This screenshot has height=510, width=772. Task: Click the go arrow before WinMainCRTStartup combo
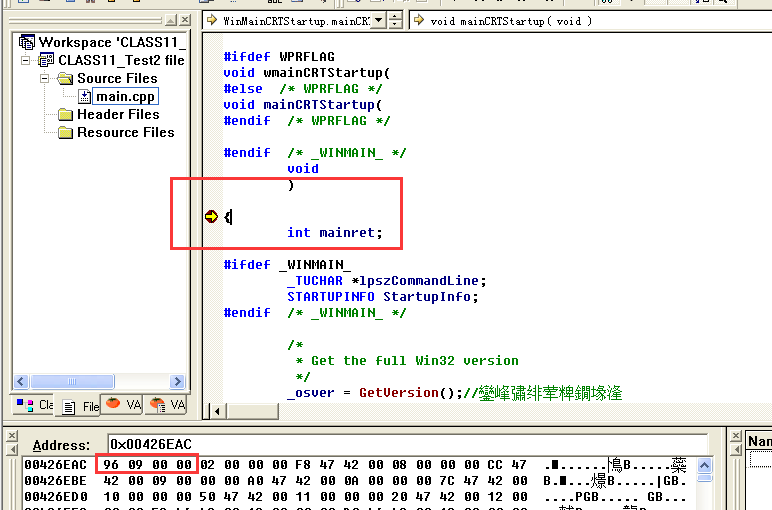pos(212,20)
